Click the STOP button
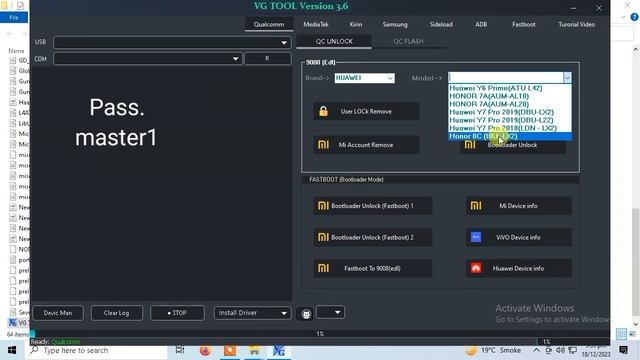The height and width of the screenshot is (360, 640). pos(177,313)
